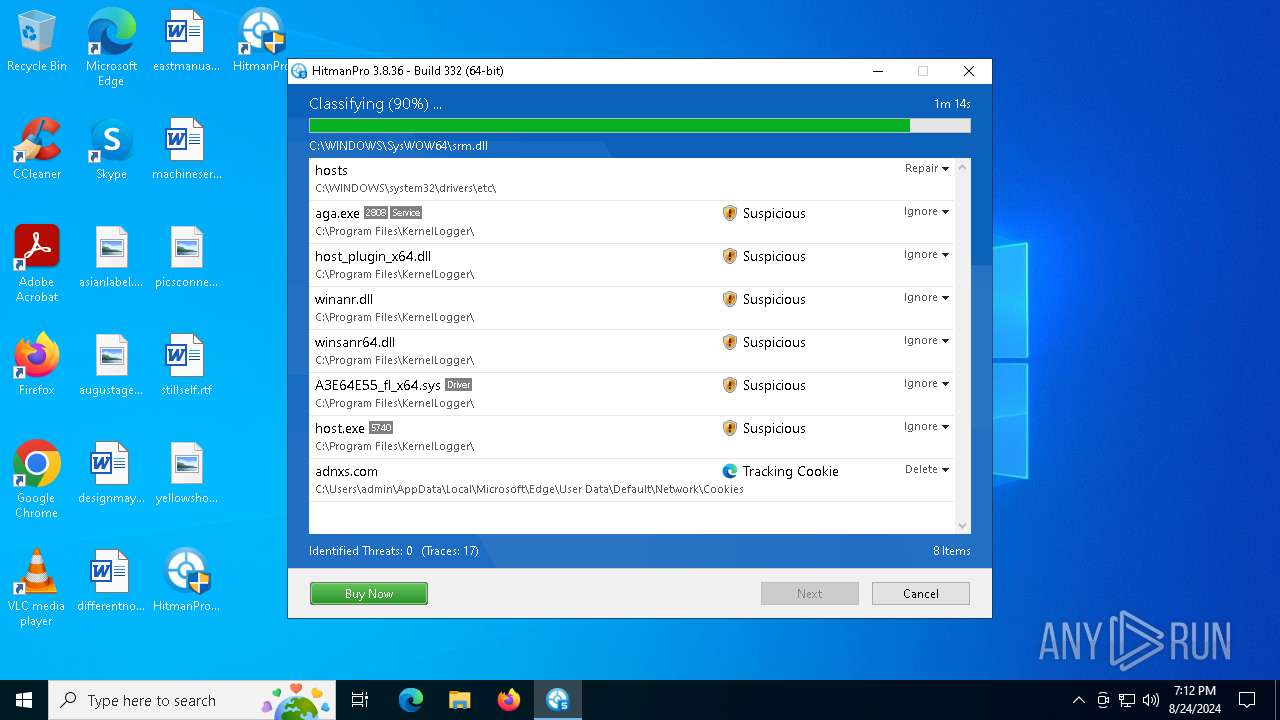Launch Microsoft Edge from the desktop

click(x=111, y=48)
